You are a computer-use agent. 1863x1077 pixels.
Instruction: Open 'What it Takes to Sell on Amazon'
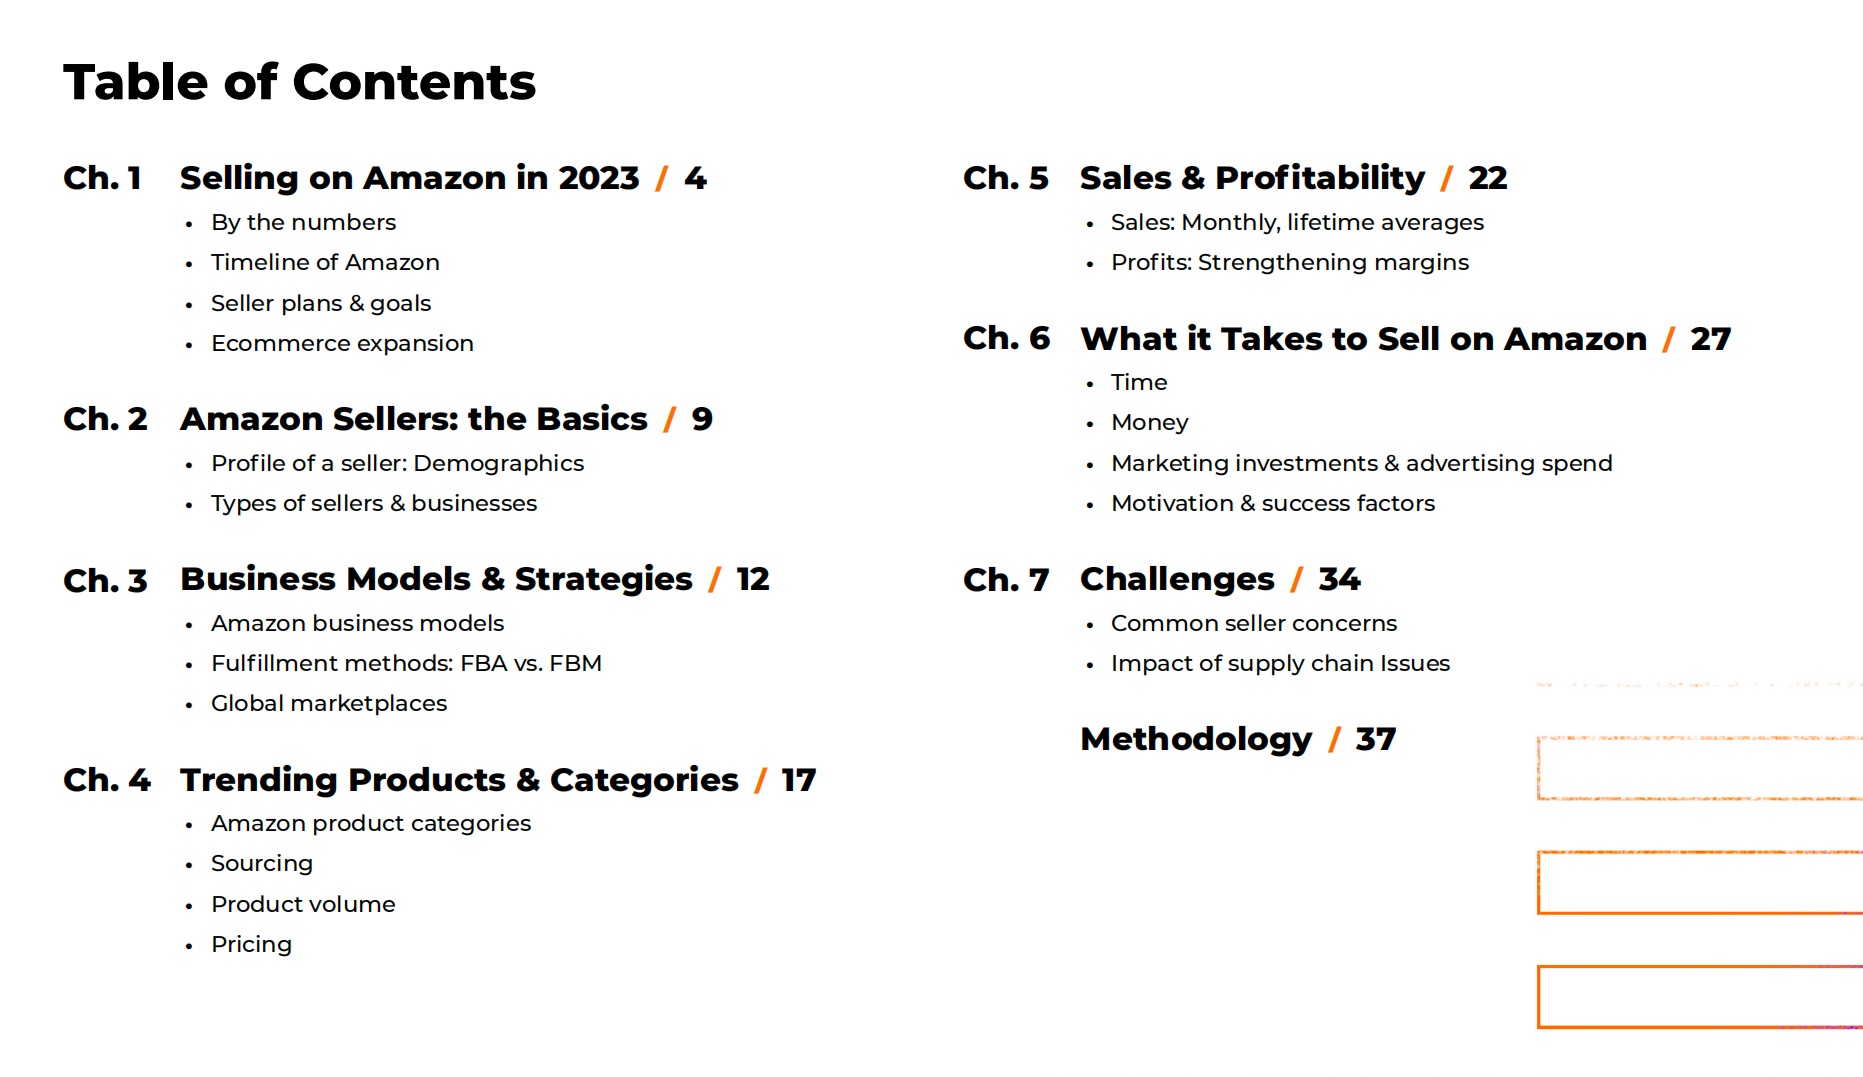pos(1363,339)
